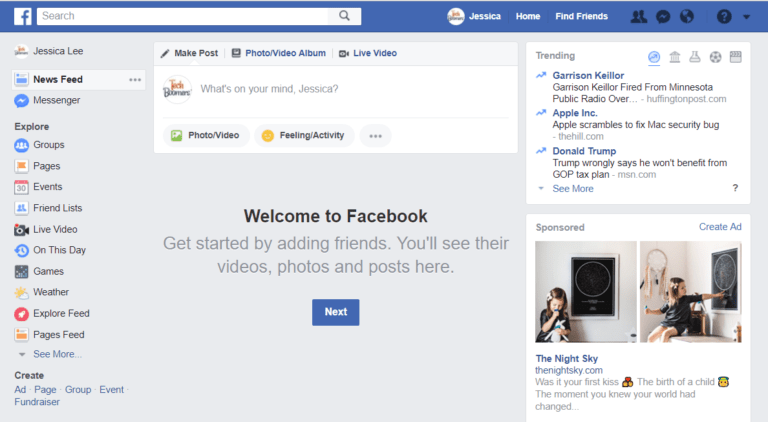768x422 pixels.
Task: Open the account dropdown arrow
Action: [746, 17]
